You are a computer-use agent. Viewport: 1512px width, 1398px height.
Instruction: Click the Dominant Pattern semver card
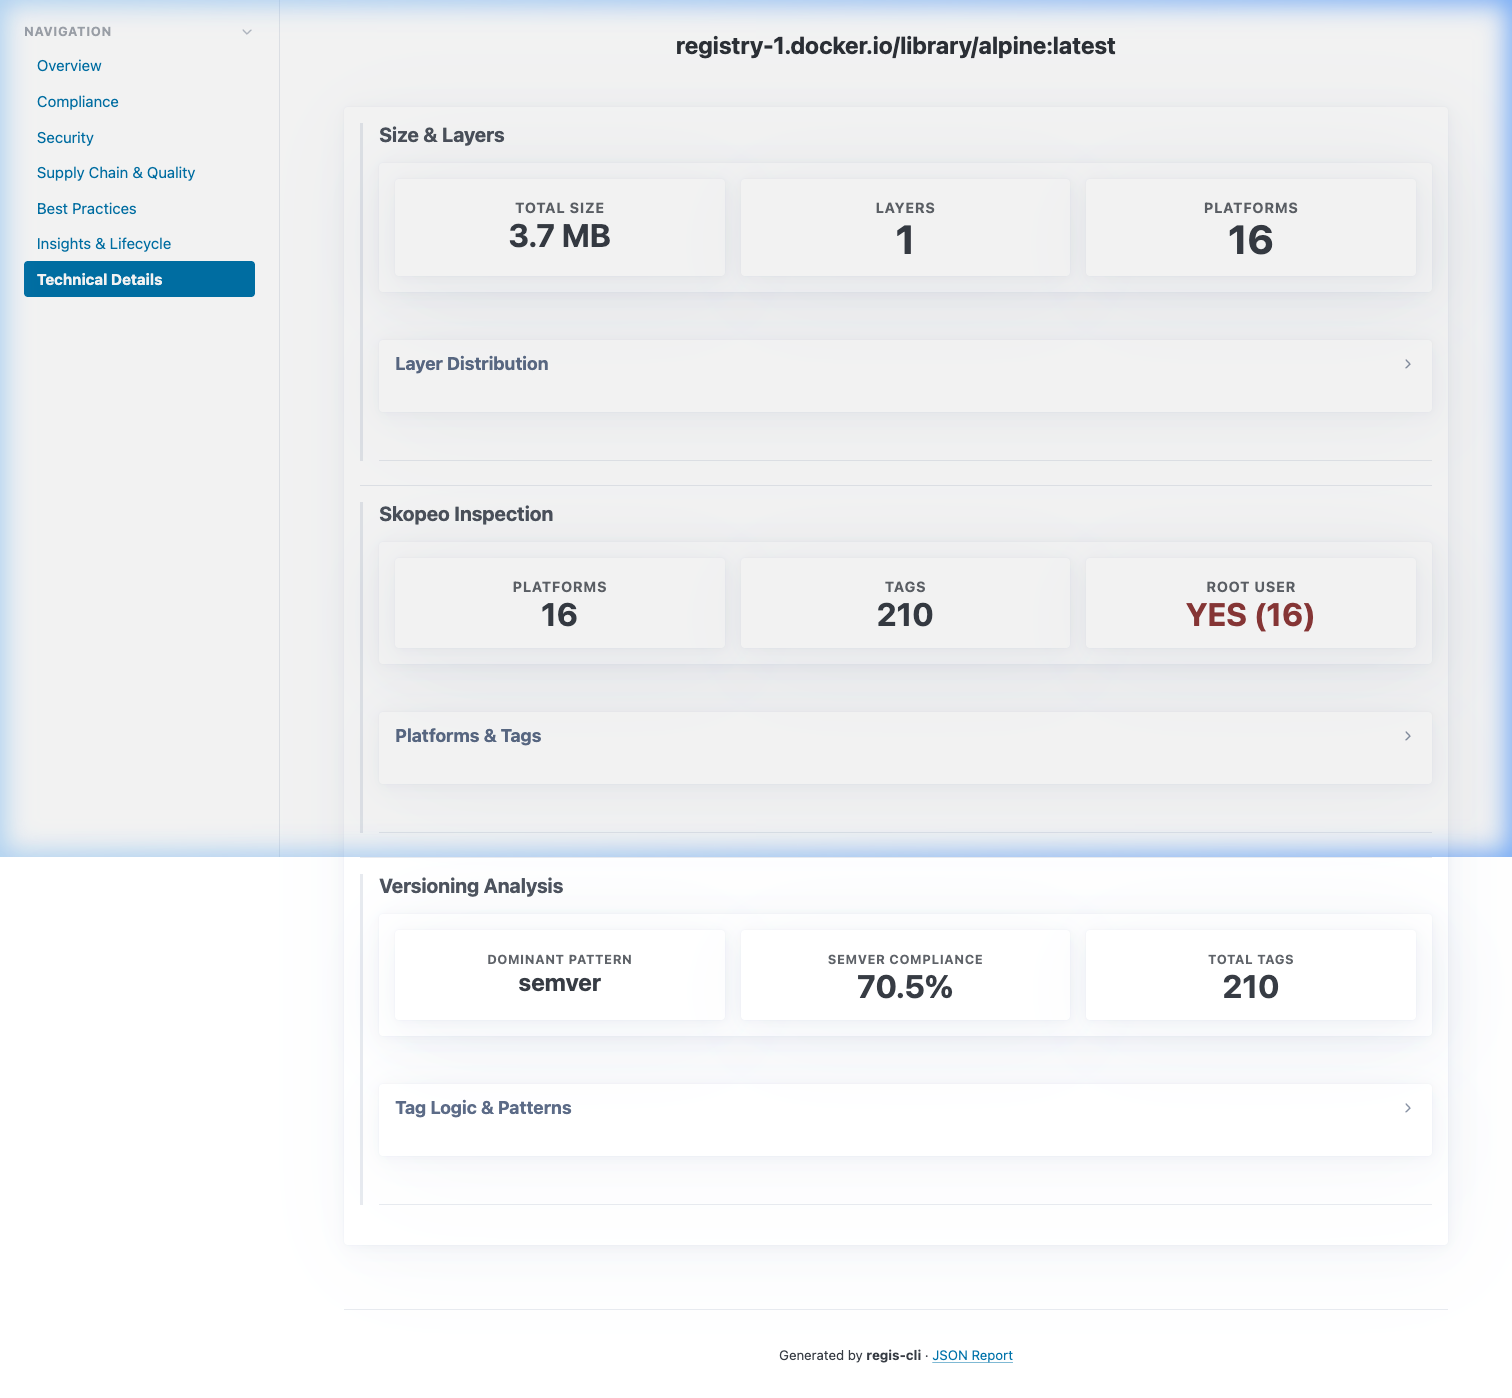point(560,975)
